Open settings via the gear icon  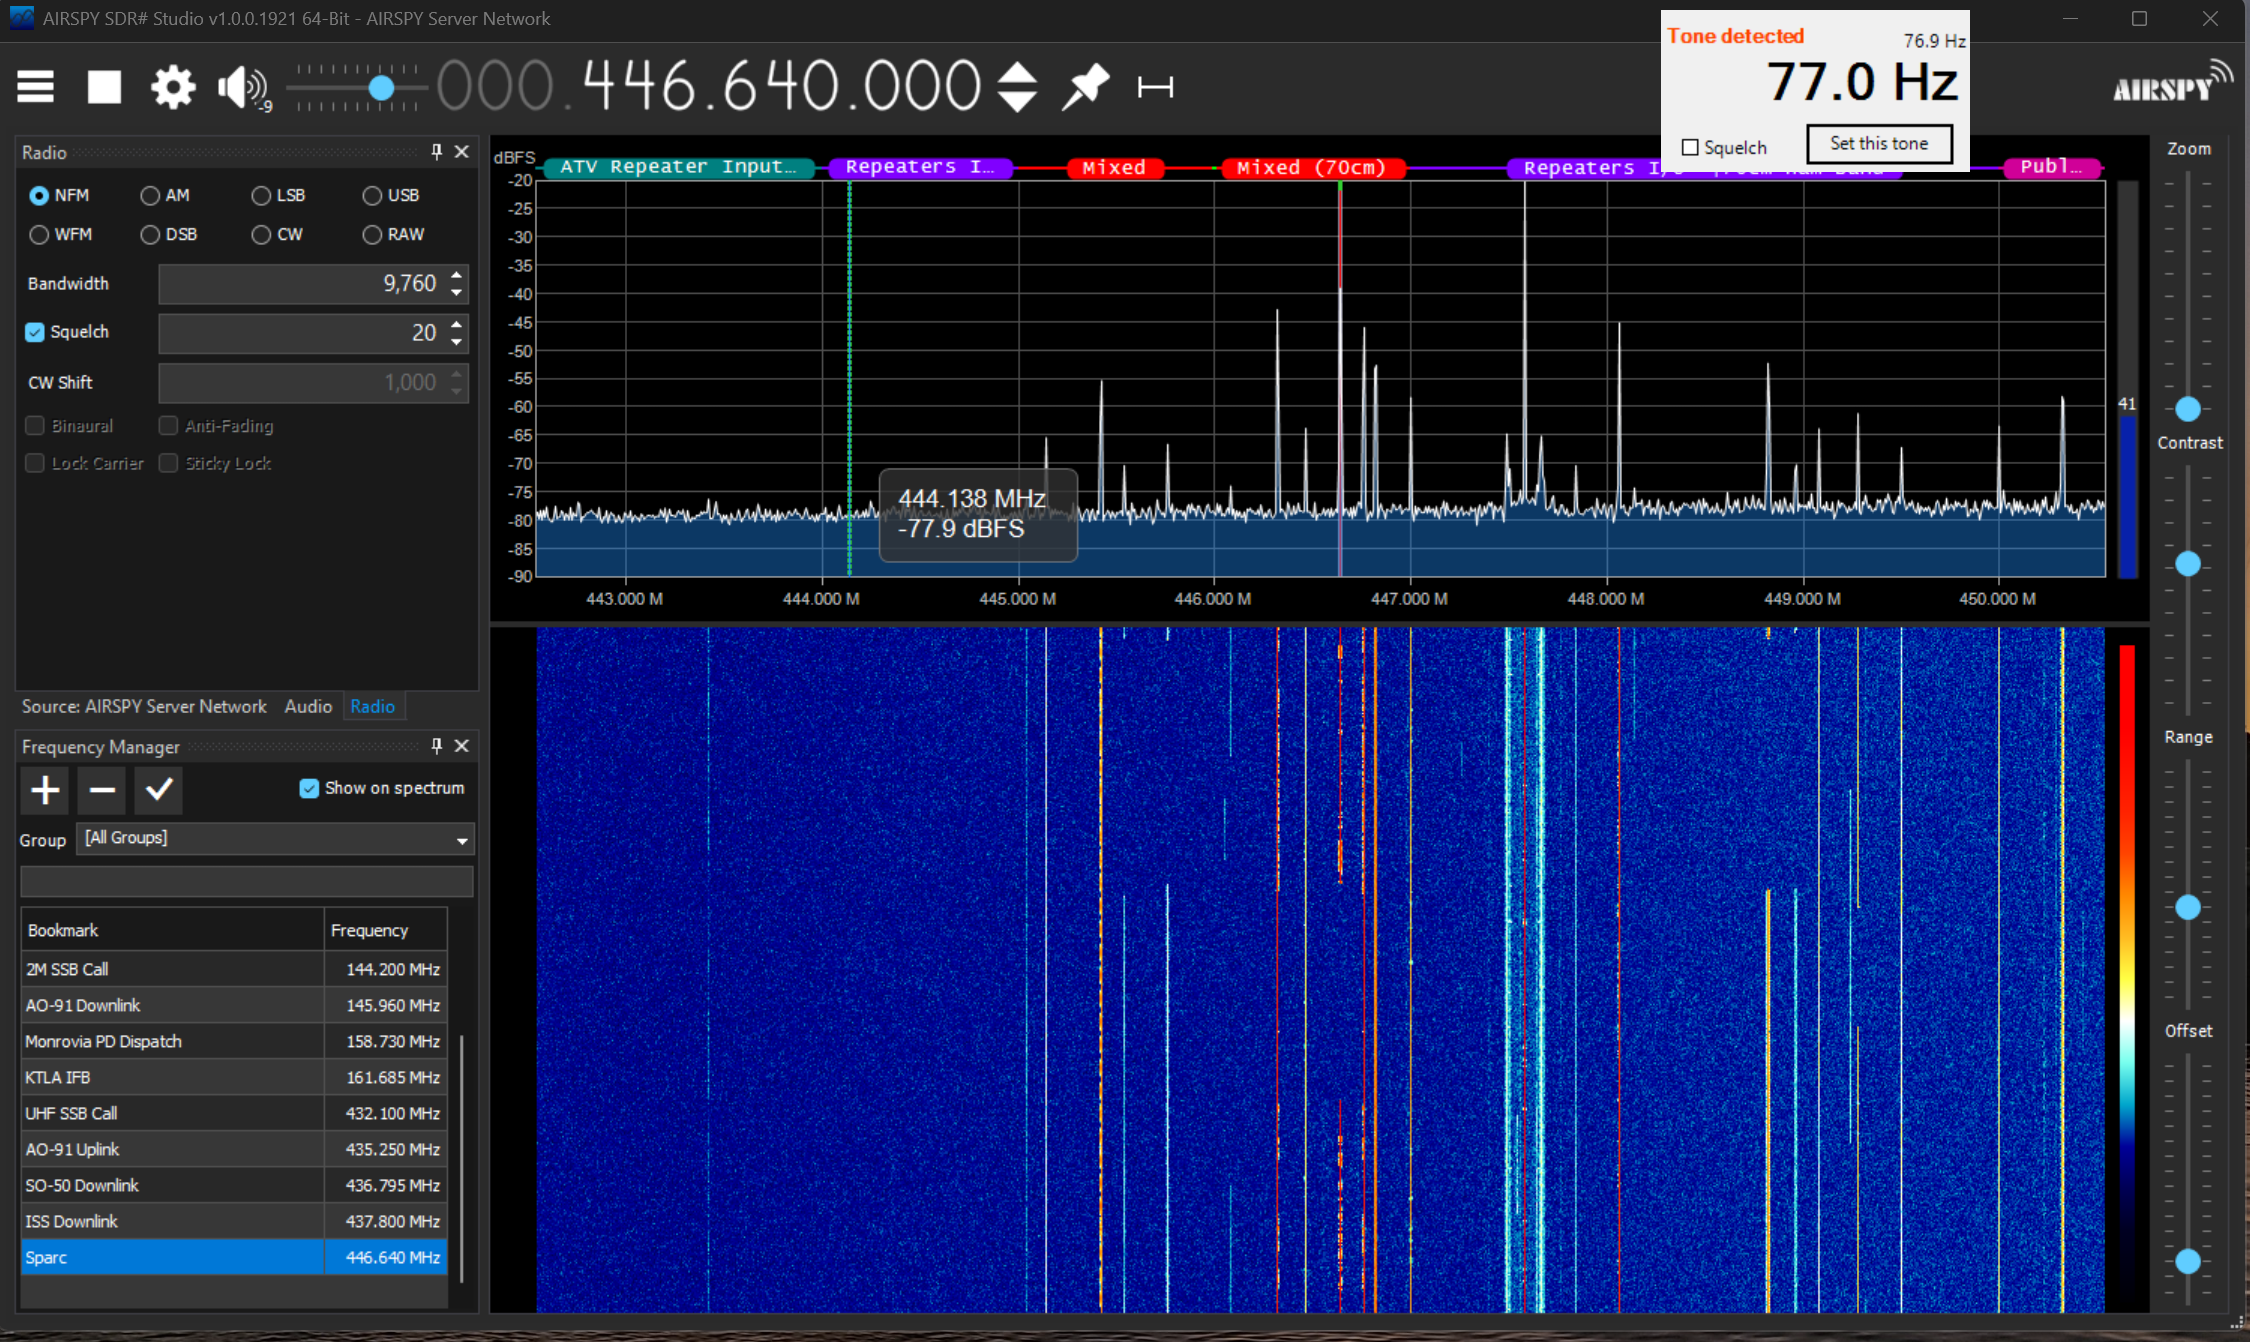[x=173, y=87]
